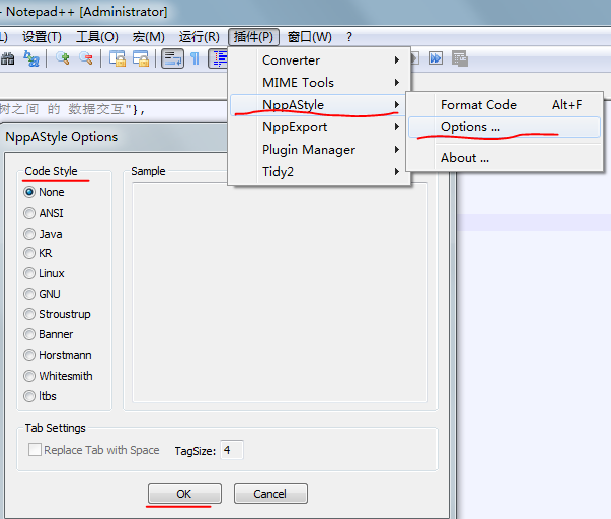This screenshot has width=611, height=519.
Task: Click the Replace toolbar icon
Action: pyautogui.click(x=31, y=59)
